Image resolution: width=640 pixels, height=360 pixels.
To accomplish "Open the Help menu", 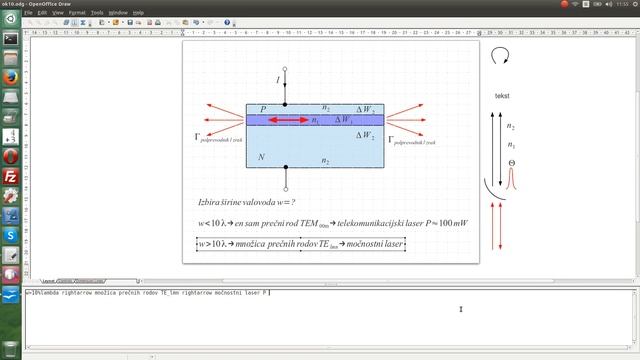I will coord(138,13).
